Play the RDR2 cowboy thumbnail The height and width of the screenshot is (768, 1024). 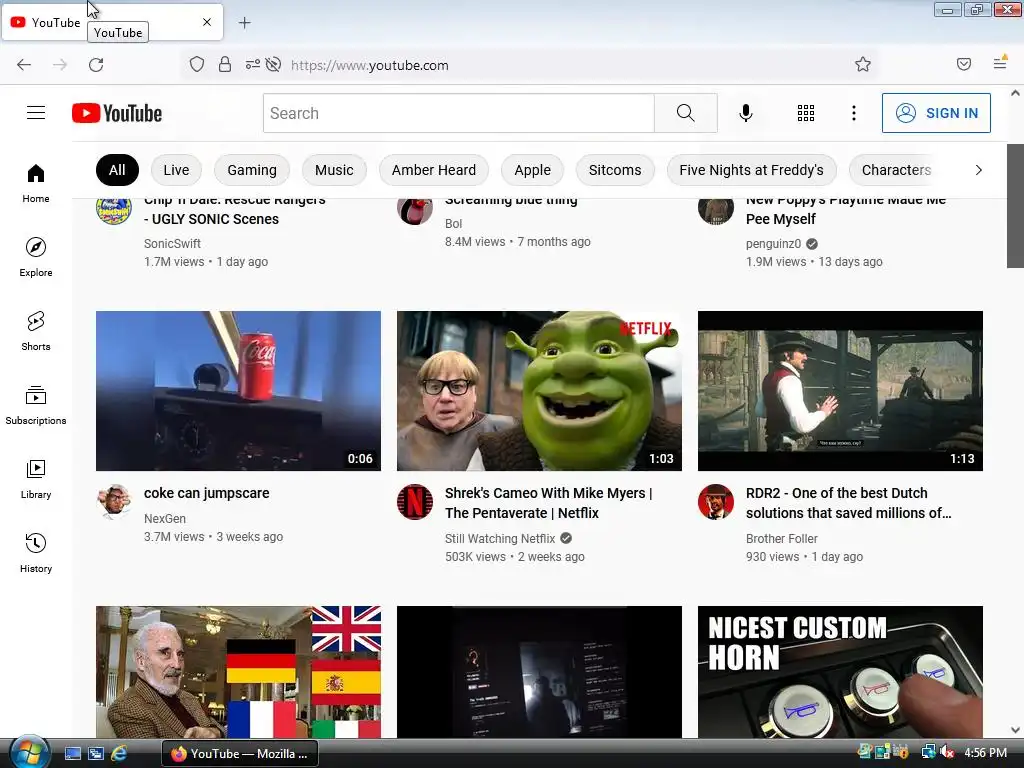(840, 391)
